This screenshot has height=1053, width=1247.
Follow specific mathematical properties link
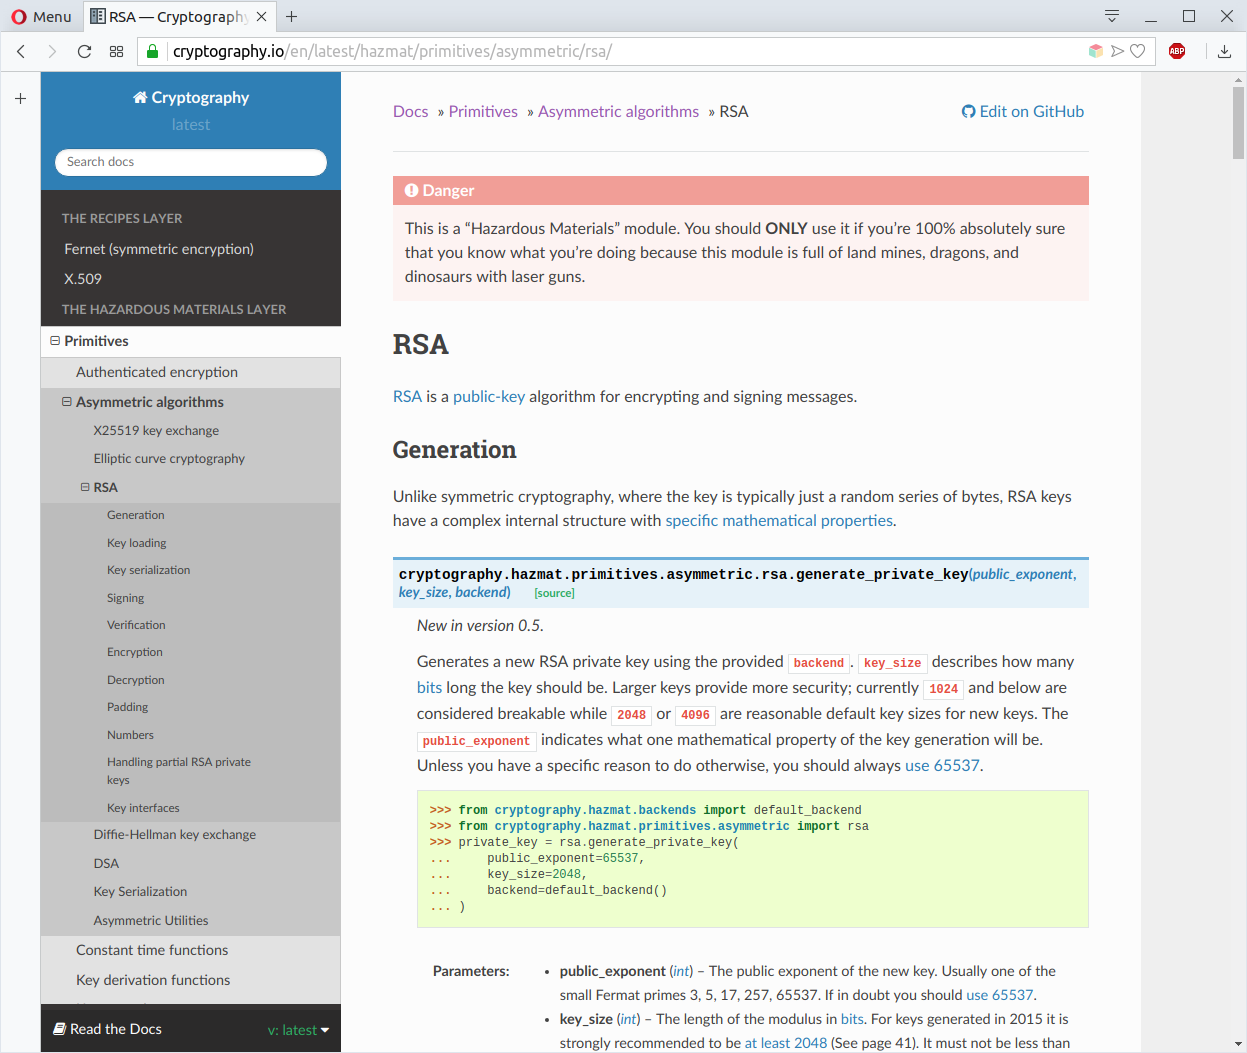[779, 521]
